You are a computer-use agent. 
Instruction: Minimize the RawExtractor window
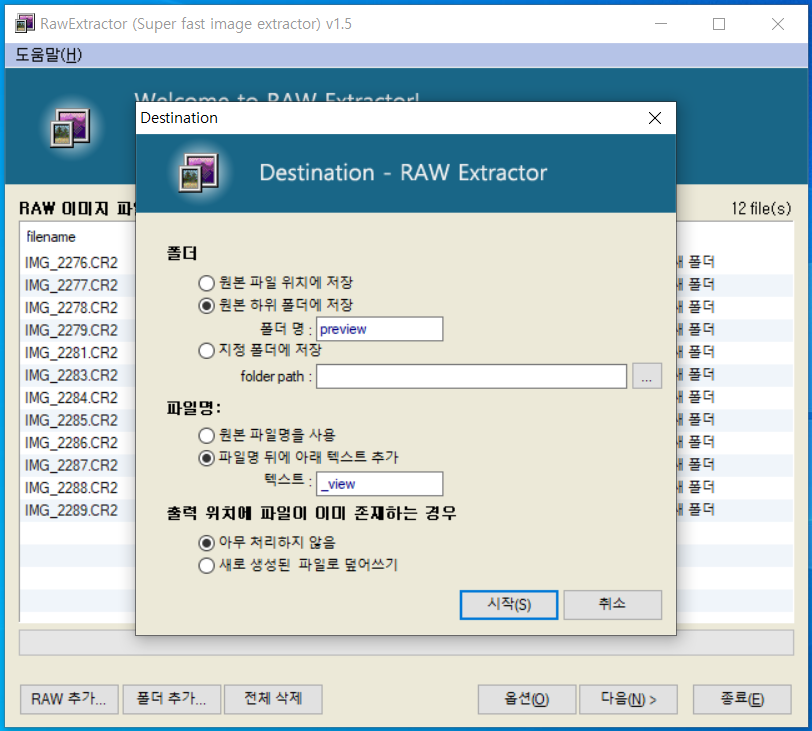pyautogui.click(x=661, y=24)
